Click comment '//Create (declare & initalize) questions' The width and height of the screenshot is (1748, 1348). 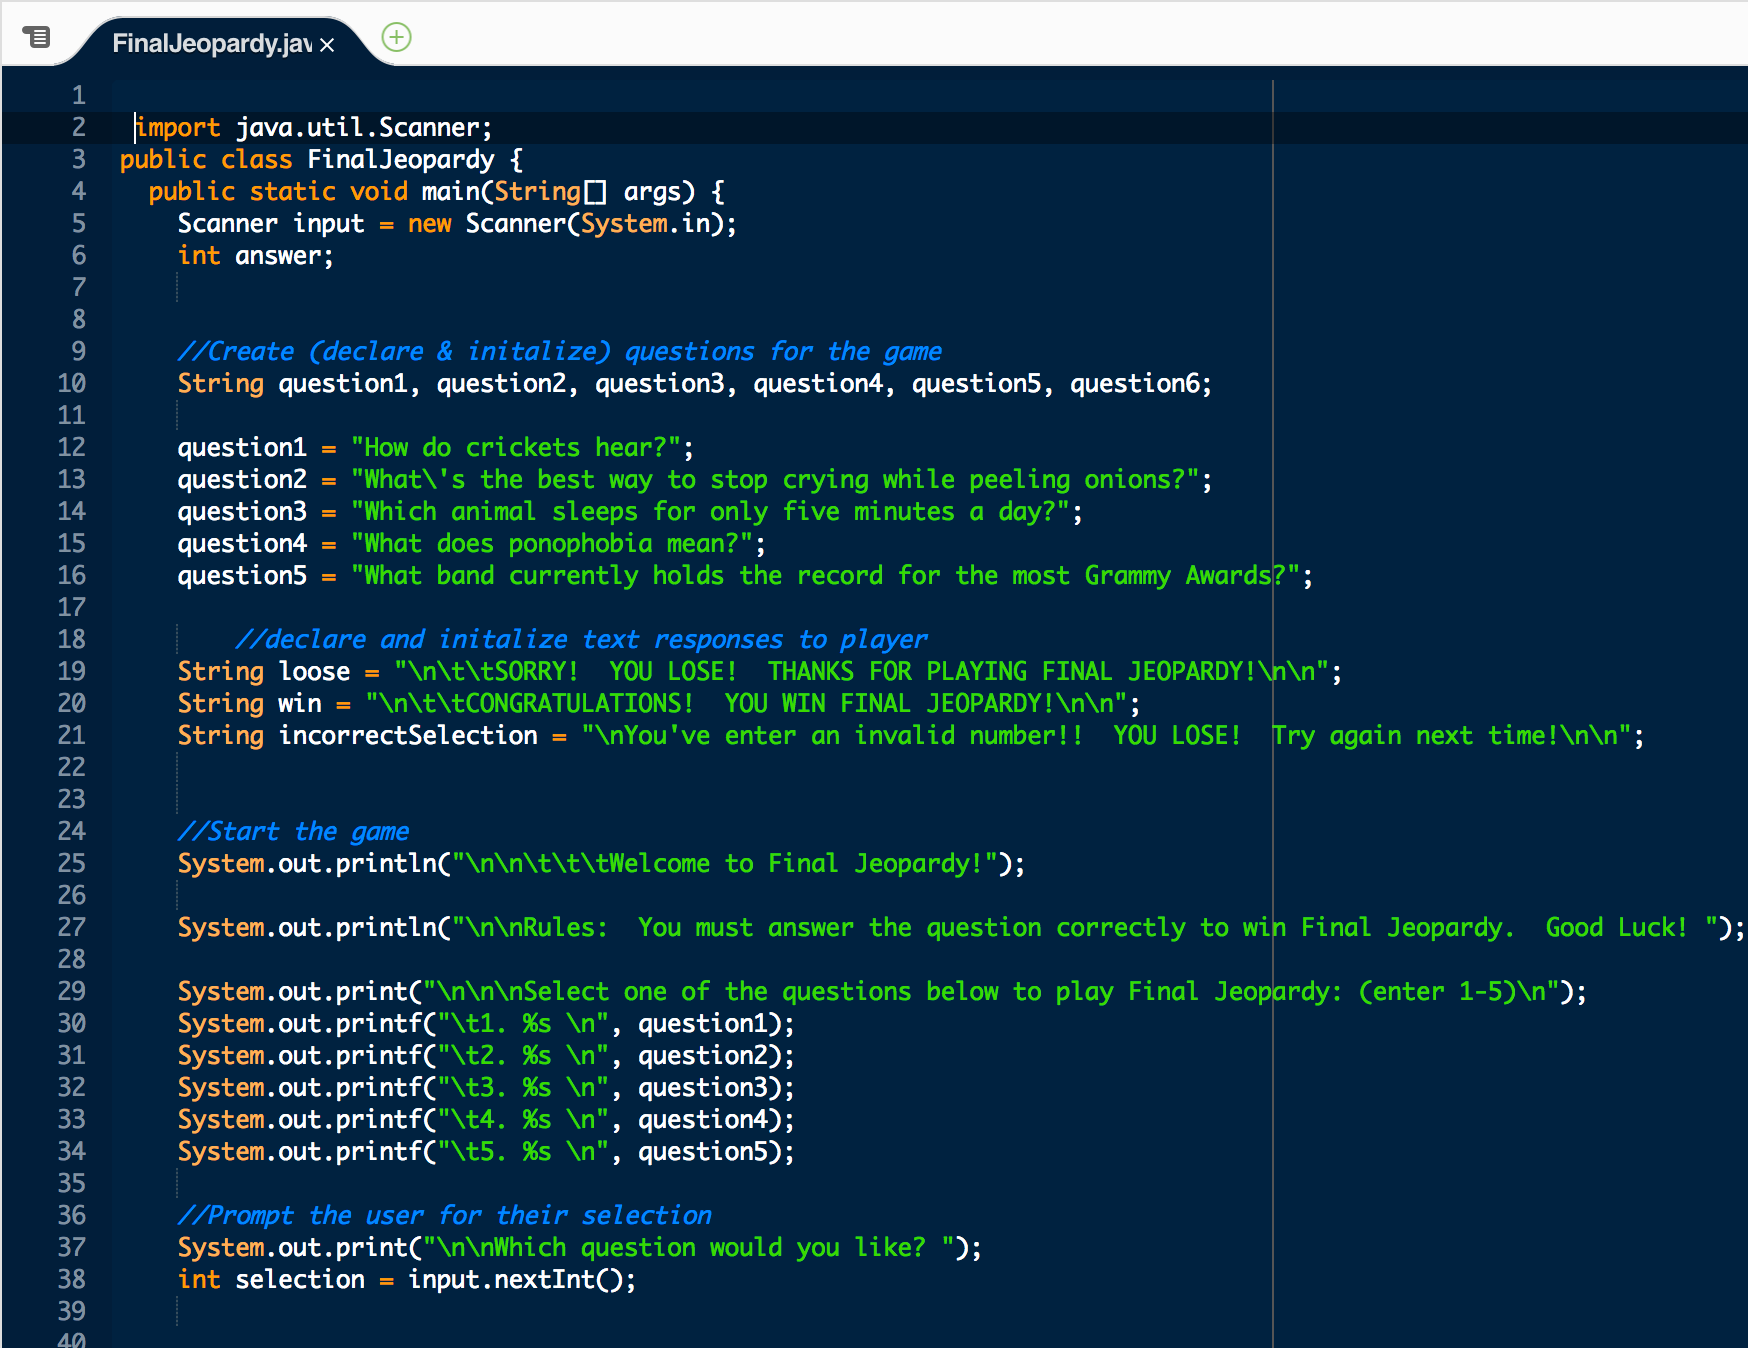click(465, 352)
